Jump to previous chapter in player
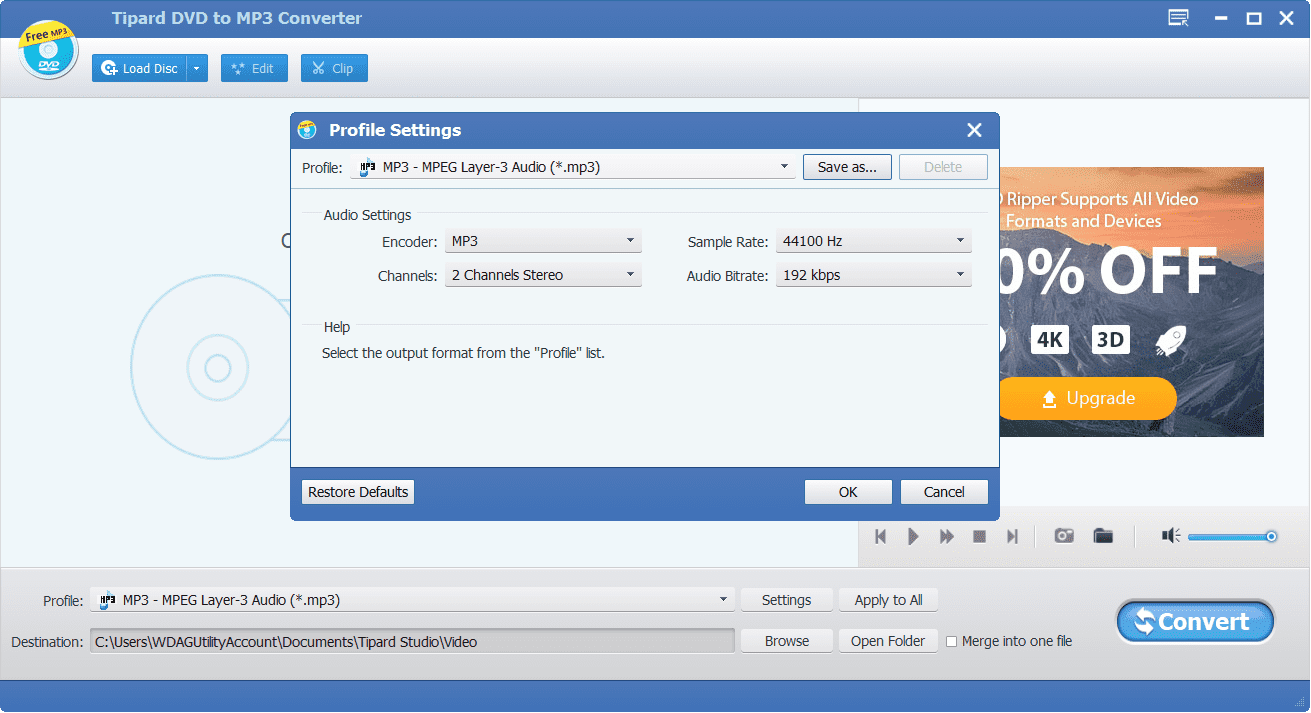This screenshot has width=1311, height=713. click(881, 537)
